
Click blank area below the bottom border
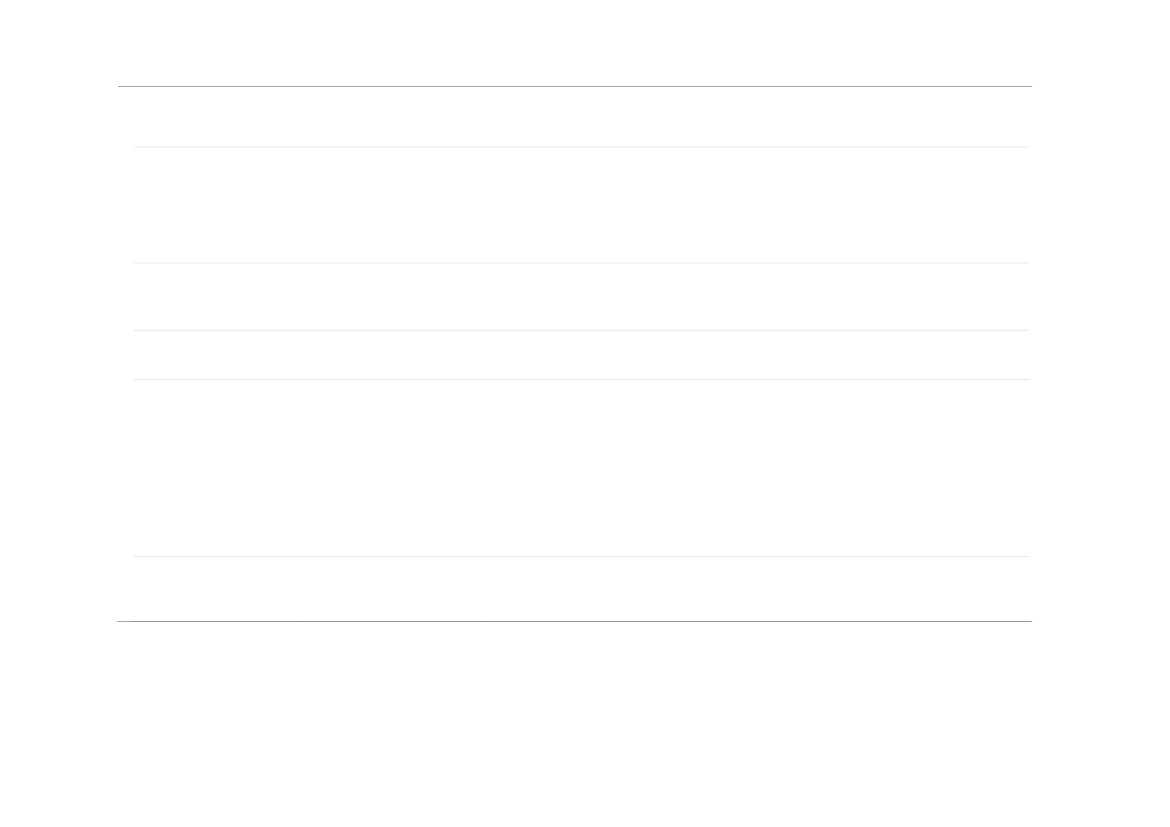click(575, 724)
